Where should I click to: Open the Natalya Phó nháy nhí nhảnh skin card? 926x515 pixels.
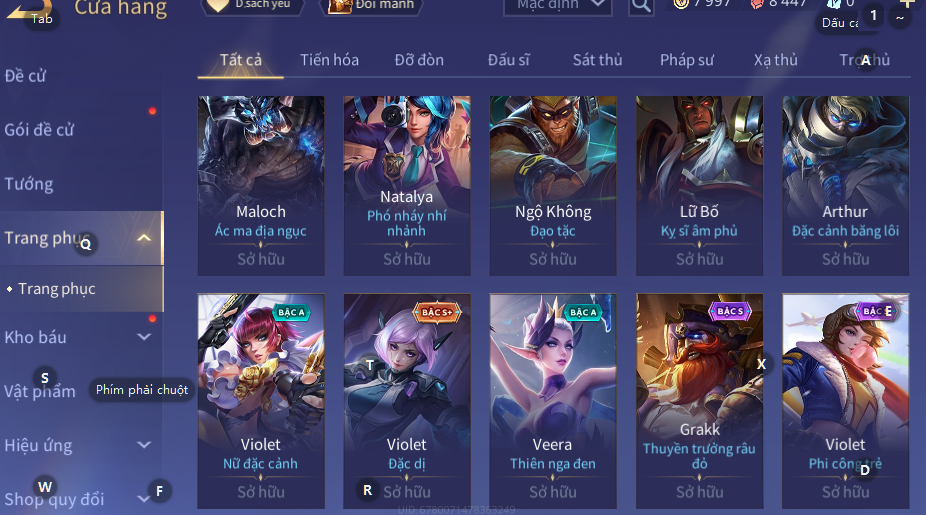click(407, 185)
